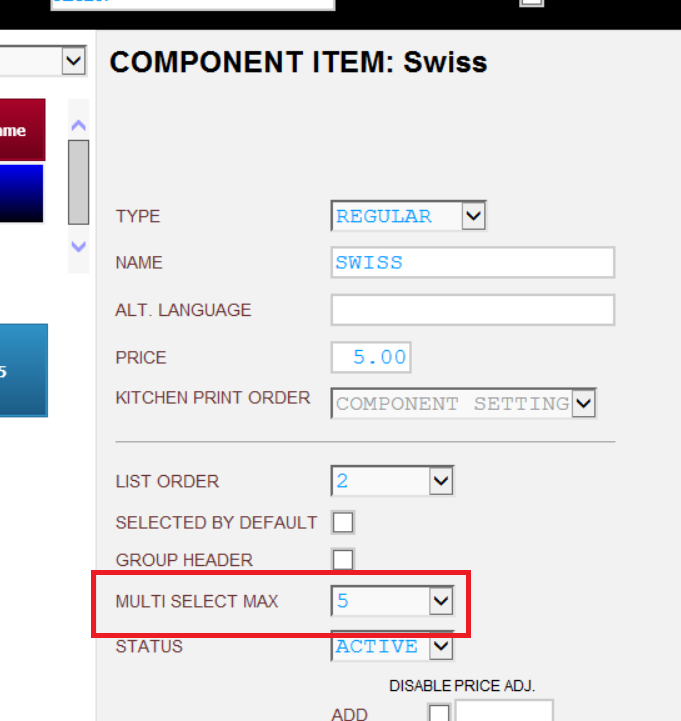
Task: Open the dropdown at top of left panel
Action: tap(43, 61)
